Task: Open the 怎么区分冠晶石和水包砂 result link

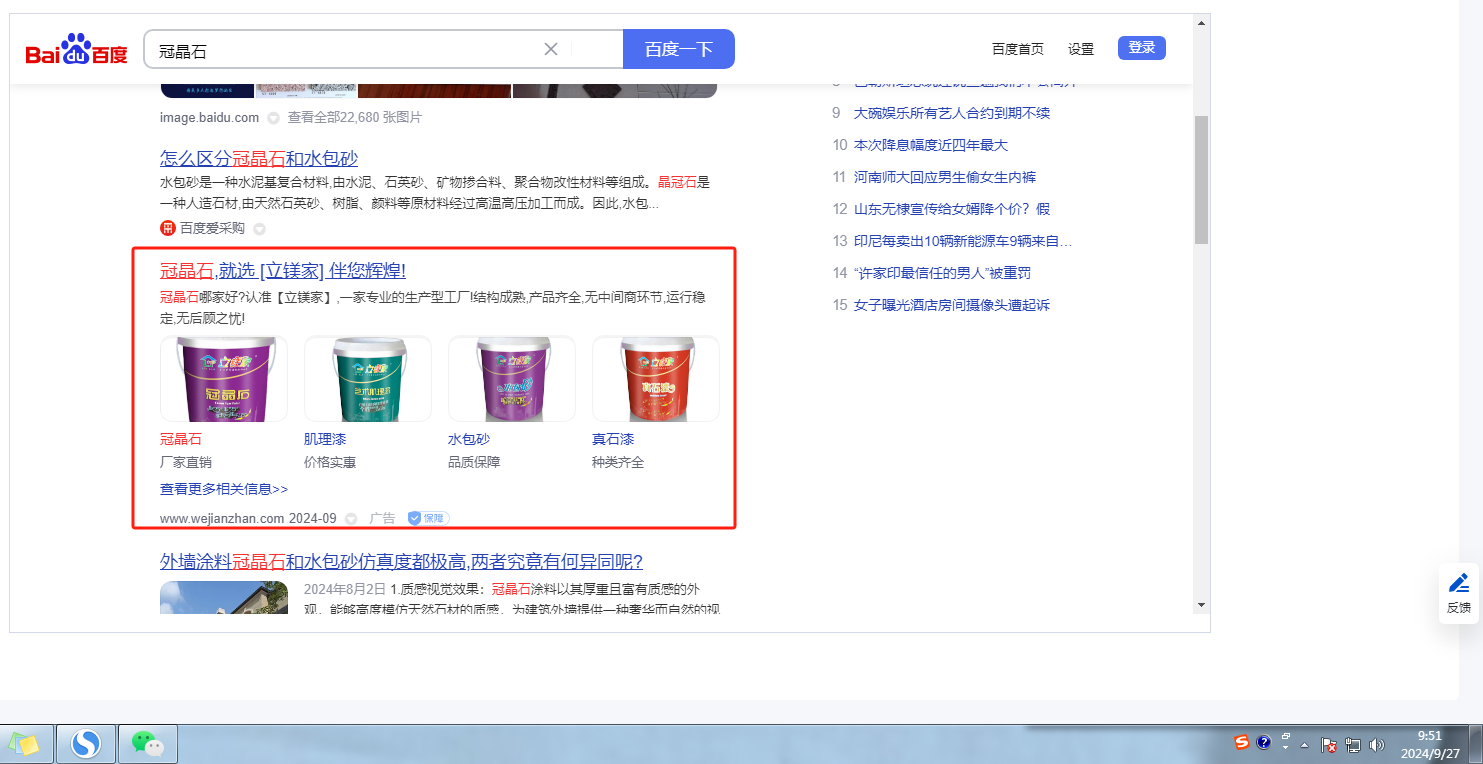Action: (x=259, y=158)
